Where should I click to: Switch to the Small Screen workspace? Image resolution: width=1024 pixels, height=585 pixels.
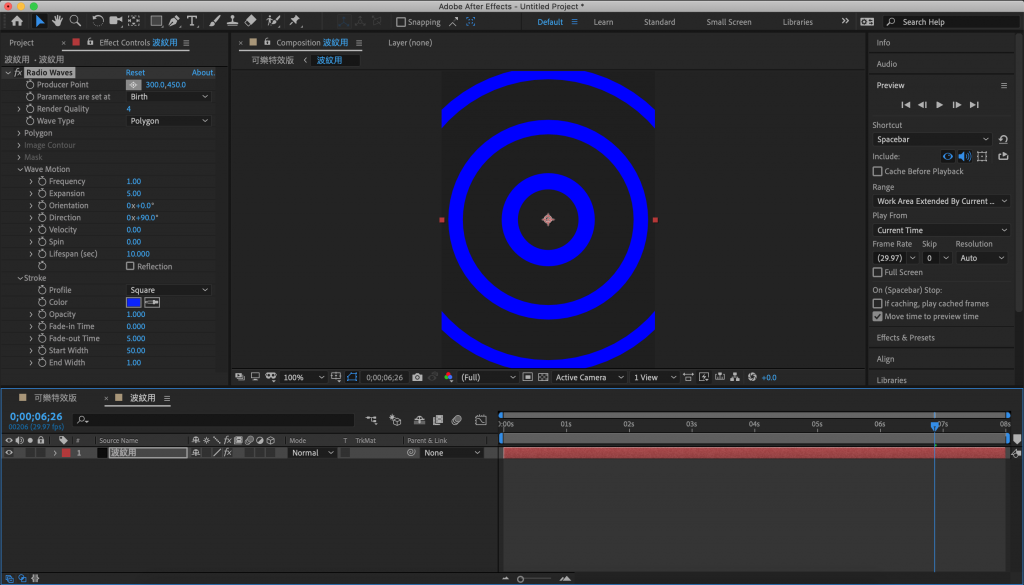[x=729, y=22]
